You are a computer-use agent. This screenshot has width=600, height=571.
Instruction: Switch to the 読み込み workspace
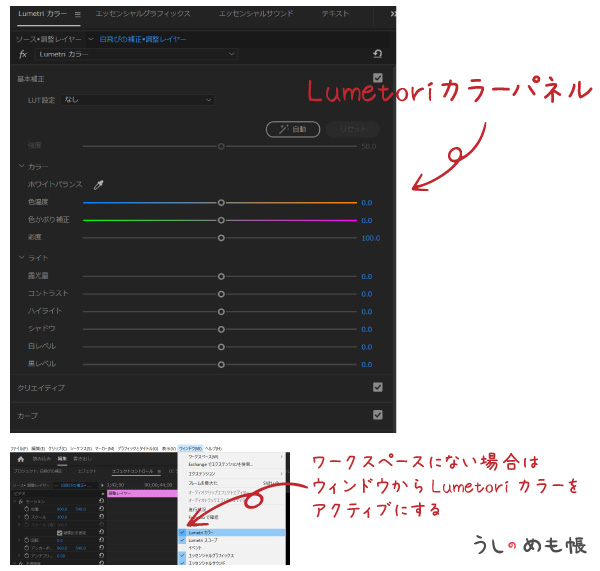coord(42,458)
